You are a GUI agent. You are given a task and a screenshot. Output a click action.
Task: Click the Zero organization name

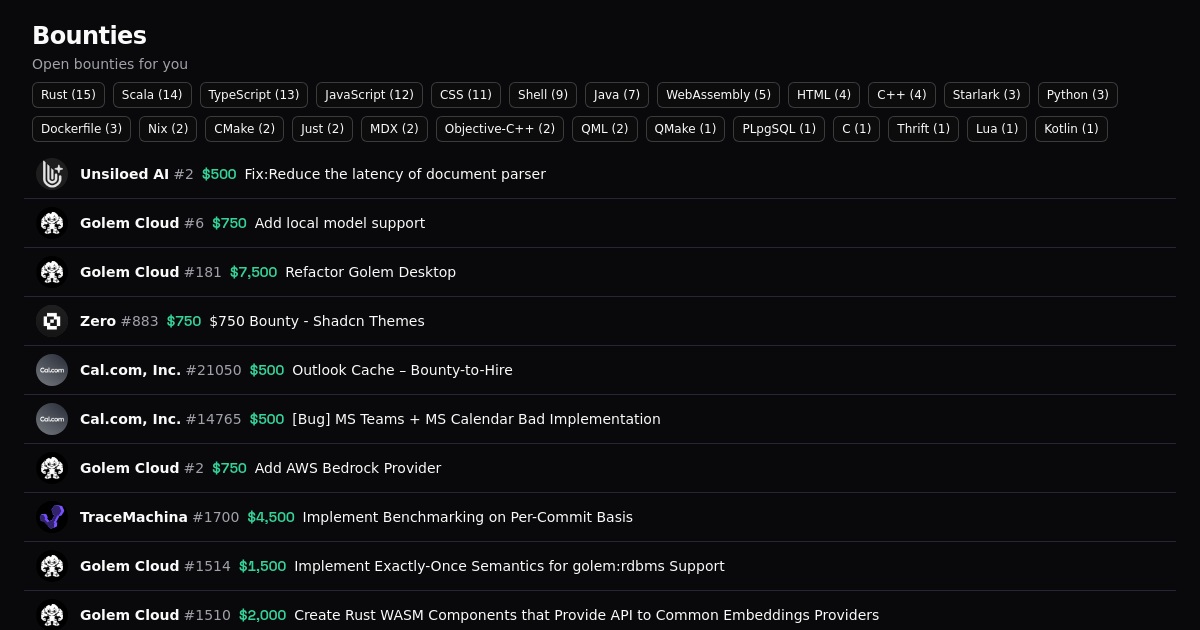(98, 321)
